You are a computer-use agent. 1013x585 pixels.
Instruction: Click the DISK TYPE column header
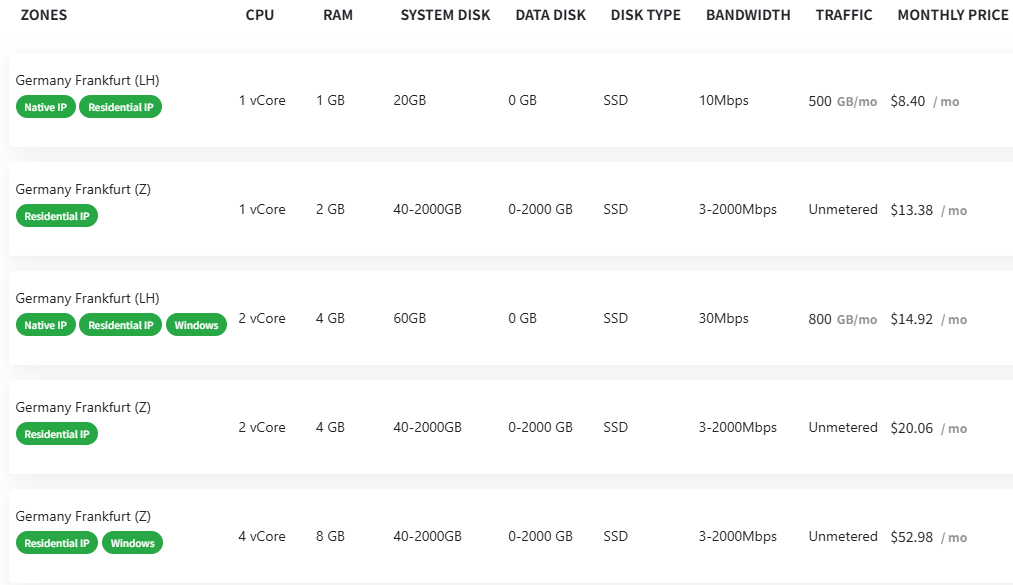point(645,15)
